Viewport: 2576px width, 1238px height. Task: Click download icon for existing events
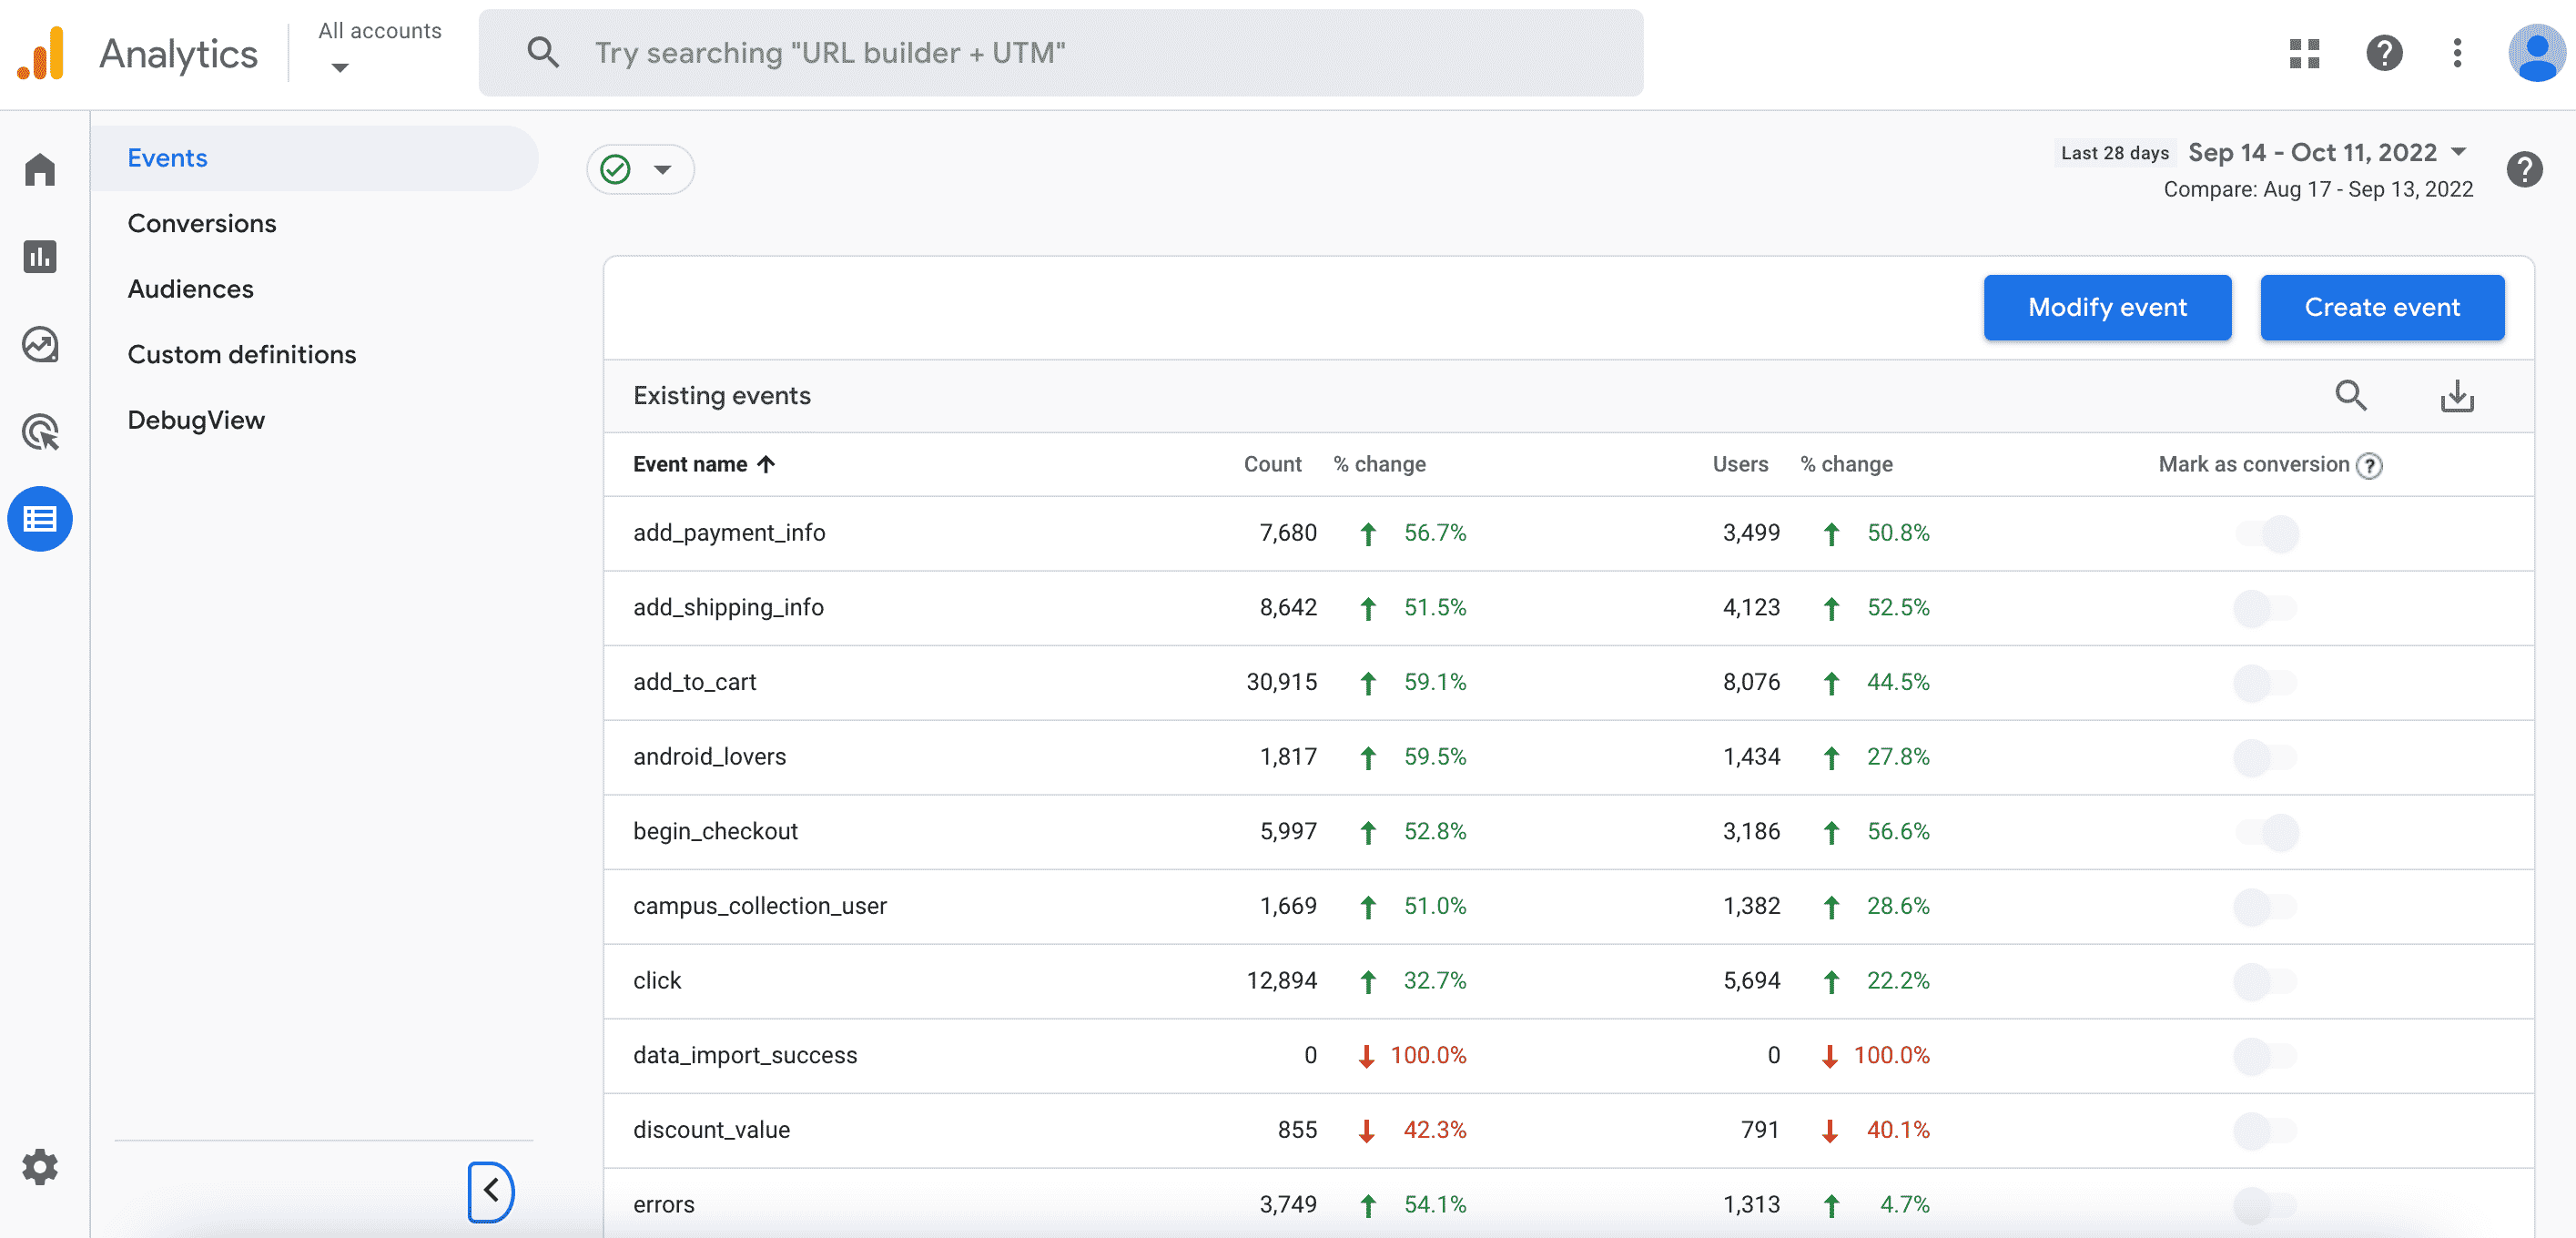pos(2456,396)
